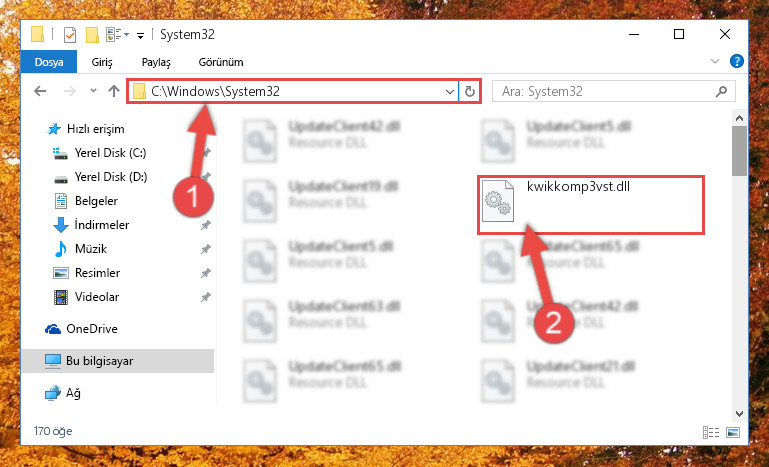Click the back navigation arrow
769x467 pixels.
pos(40,91)
